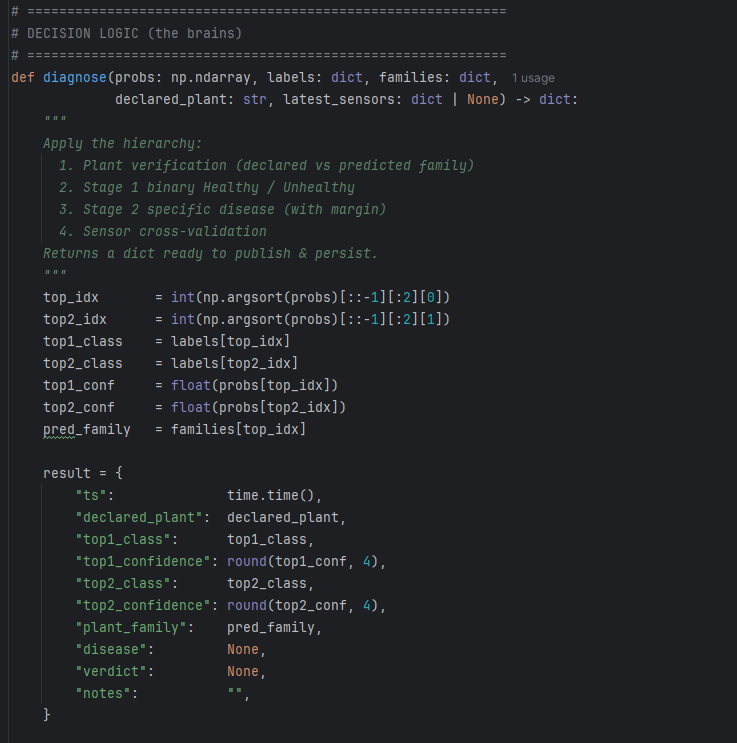This screenshot has width=737, height=743.
Task: Click 'Apply the hierarchy:' docstring line
Action: coord(123,143)
